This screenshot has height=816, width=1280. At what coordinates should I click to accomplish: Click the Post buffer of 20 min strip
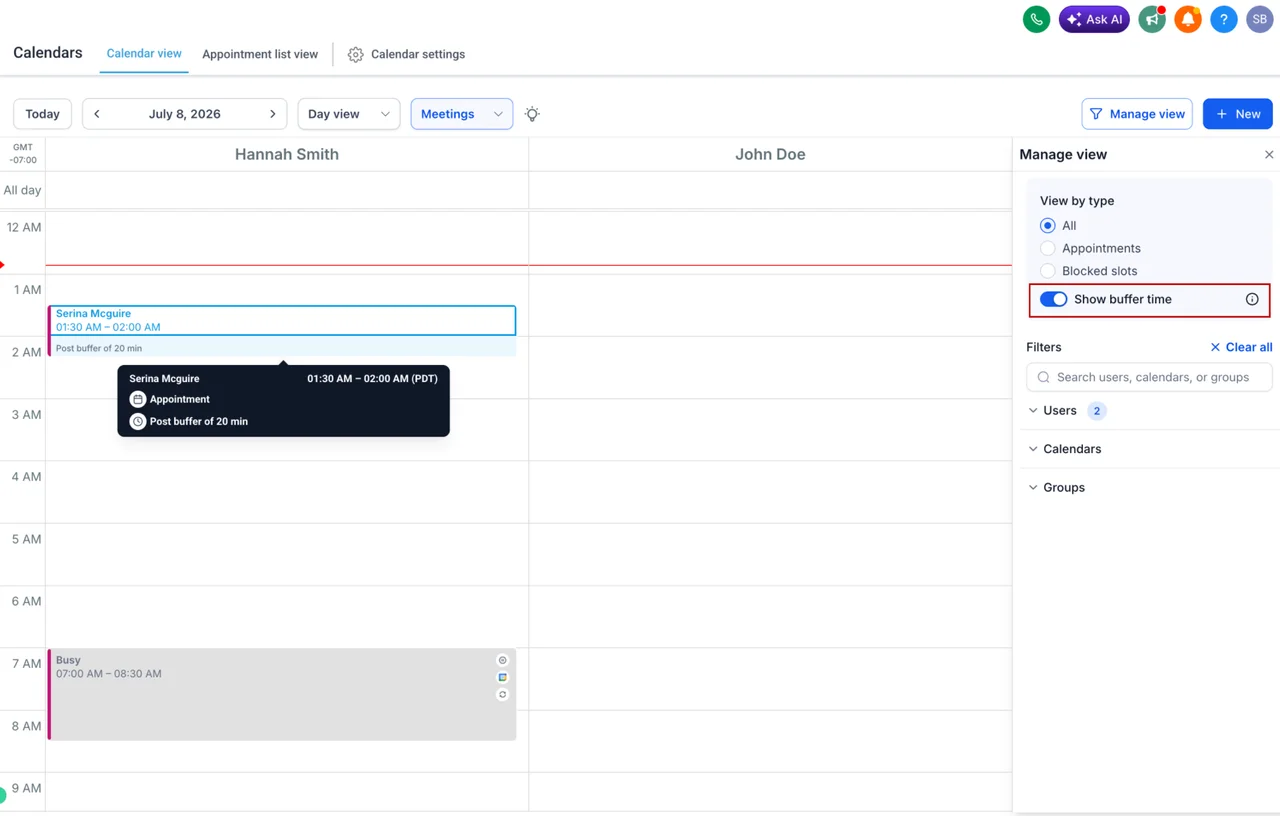coord(283,348)
